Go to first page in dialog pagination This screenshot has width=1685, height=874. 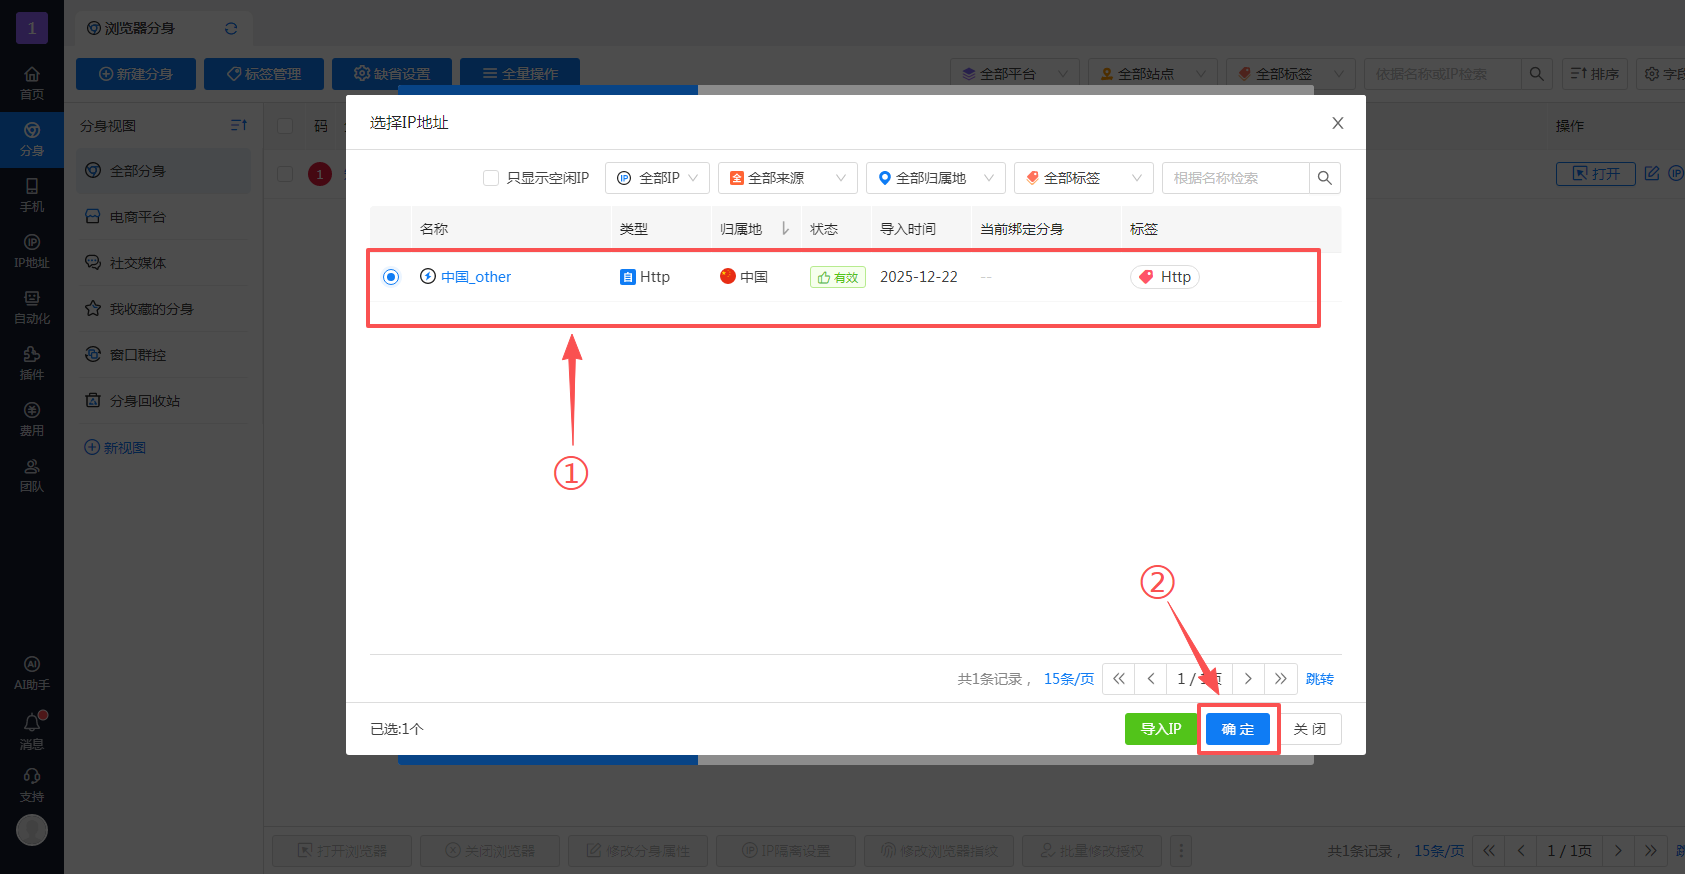[1119, 679]
